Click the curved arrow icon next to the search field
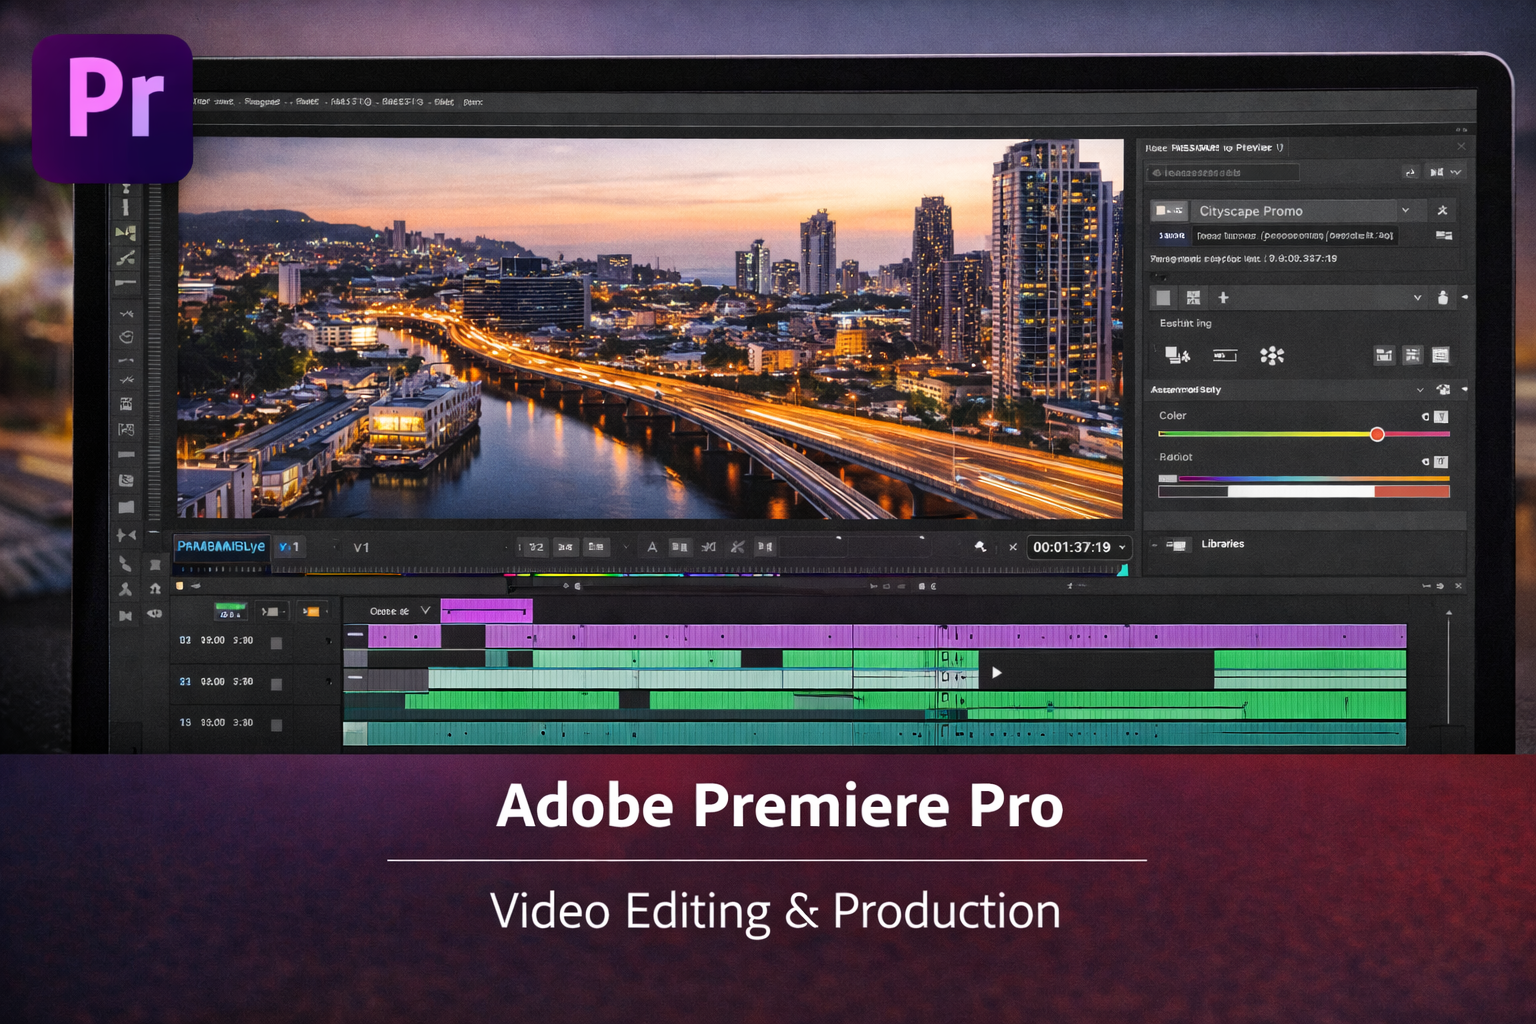 (x=1411, y=172)
